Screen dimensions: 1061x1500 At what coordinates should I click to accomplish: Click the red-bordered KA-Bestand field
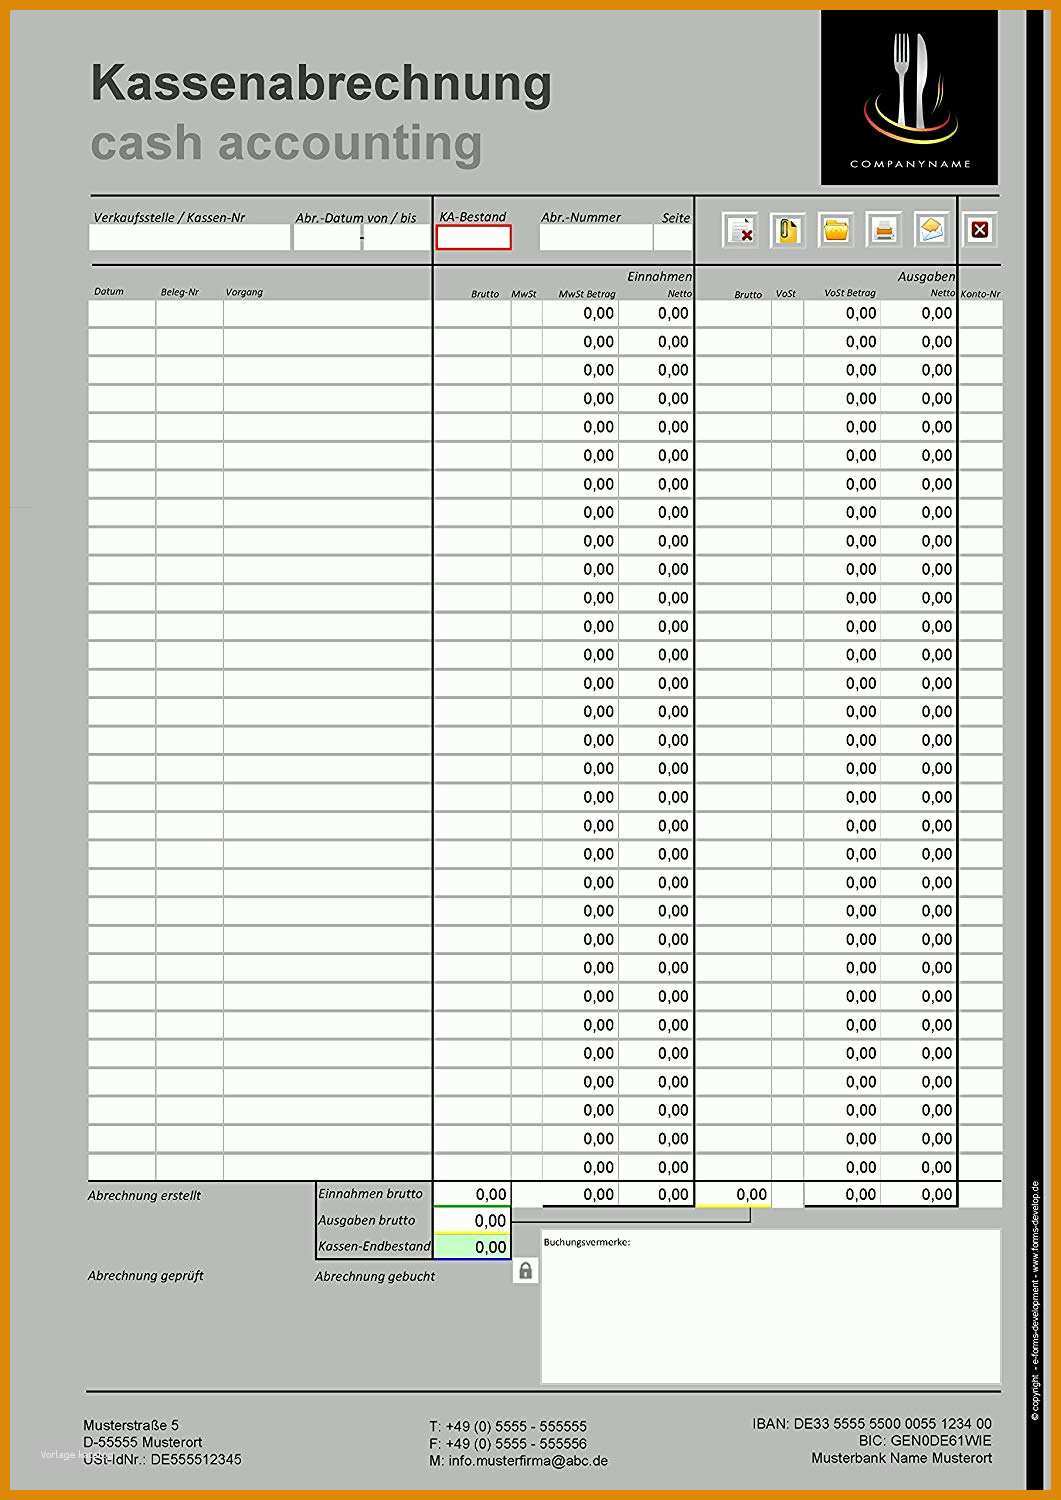click(474, 238)
